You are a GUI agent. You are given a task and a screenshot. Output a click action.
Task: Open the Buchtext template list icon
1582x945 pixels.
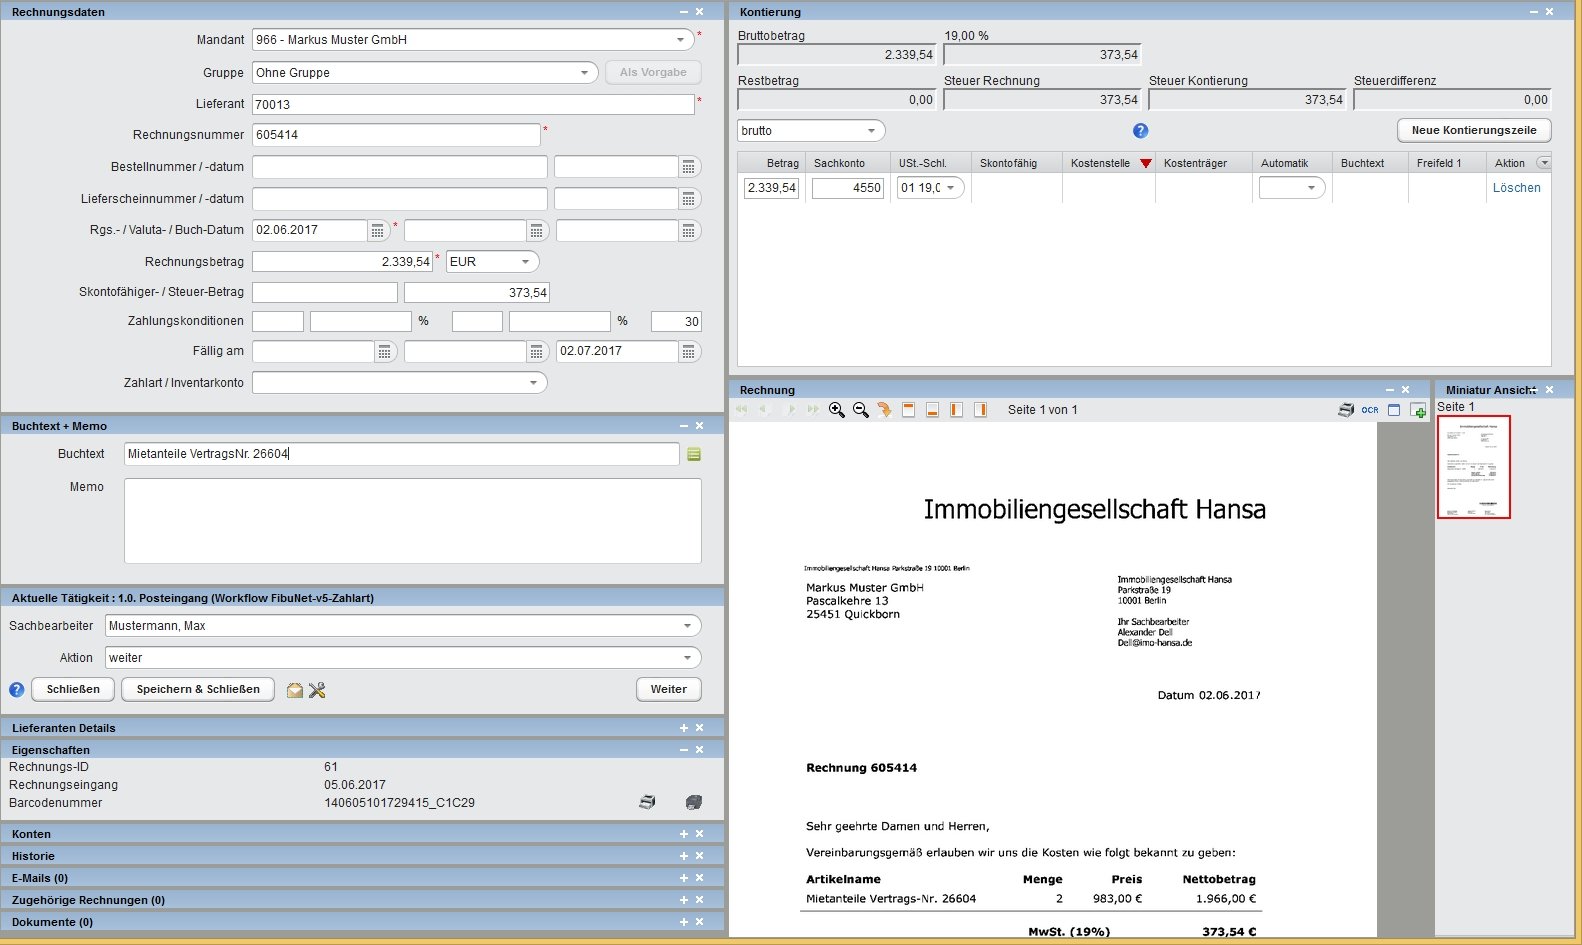point(694,455)
